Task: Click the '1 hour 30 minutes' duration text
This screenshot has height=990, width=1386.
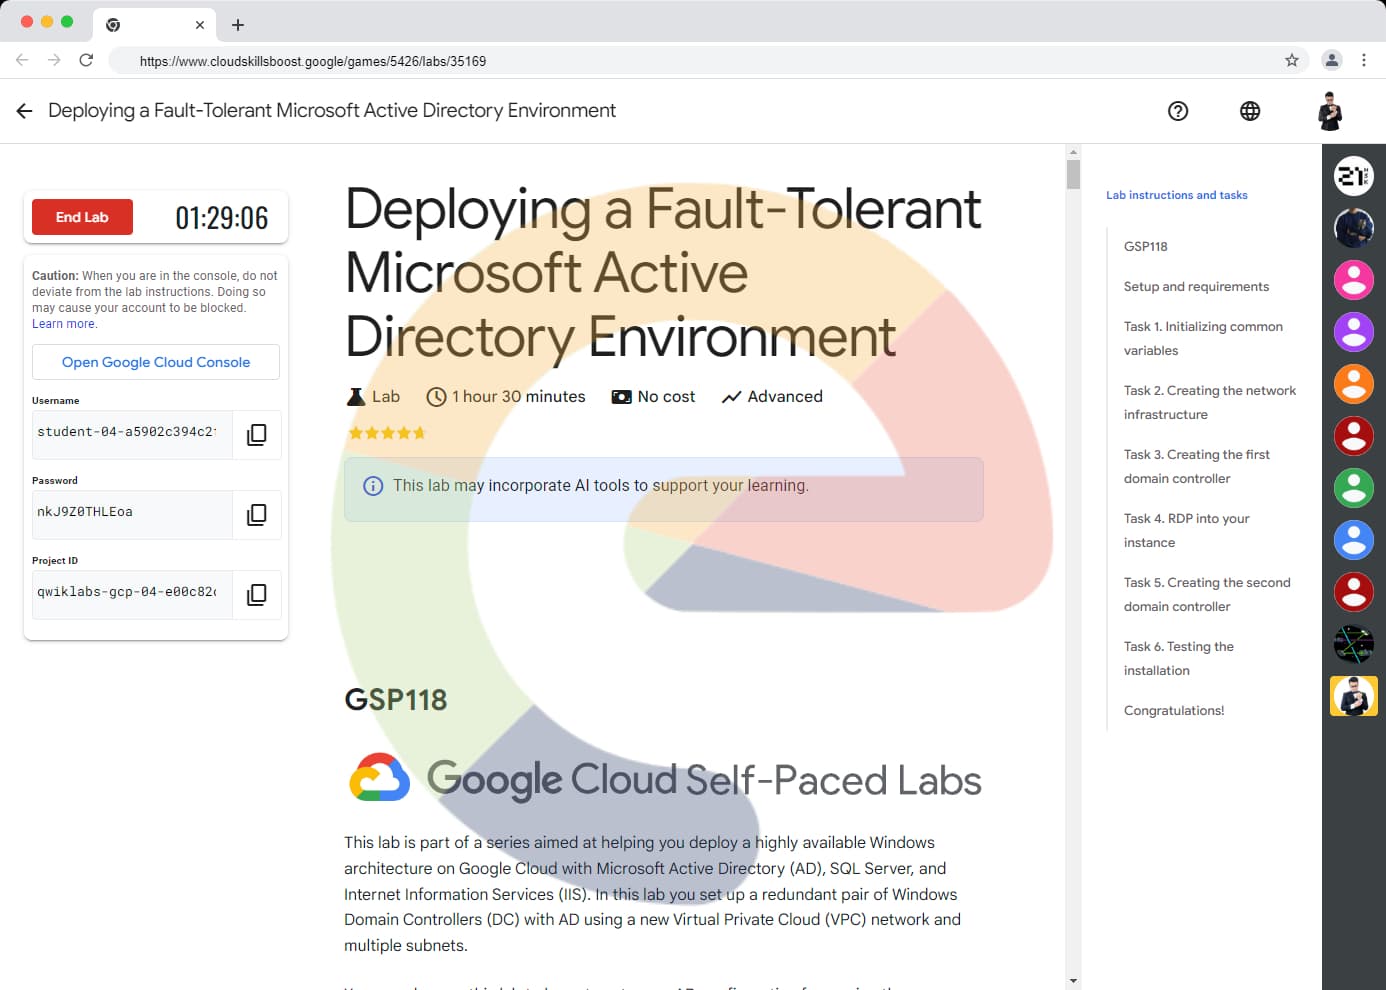Action: (x=518, y=397)
